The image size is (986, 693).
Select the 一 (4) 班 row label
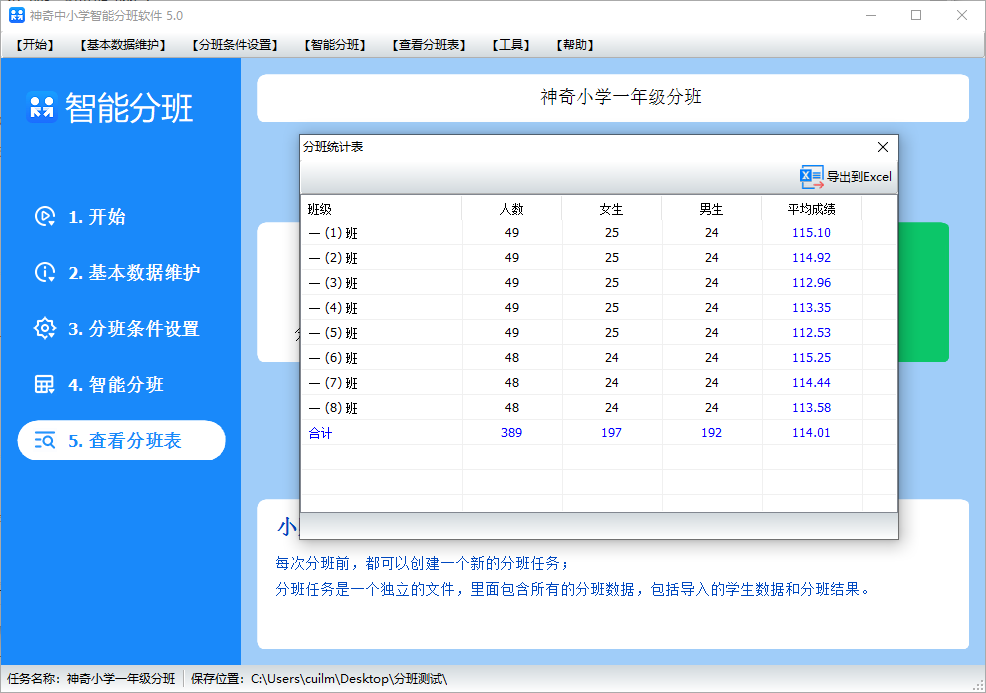333,308
